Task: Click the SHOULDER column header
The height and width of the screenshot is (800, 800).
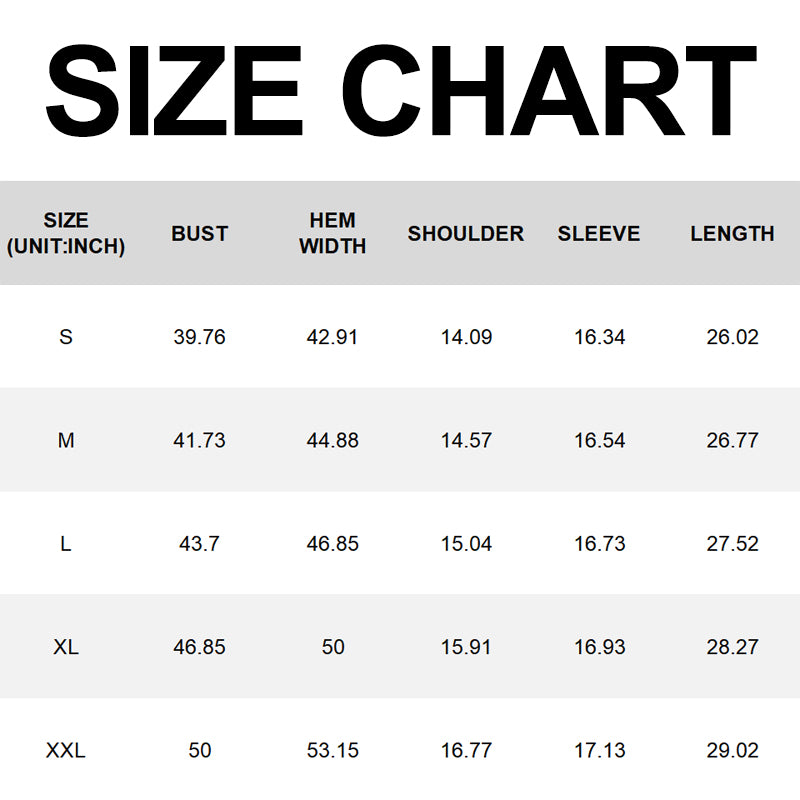Action: (465, 233)
